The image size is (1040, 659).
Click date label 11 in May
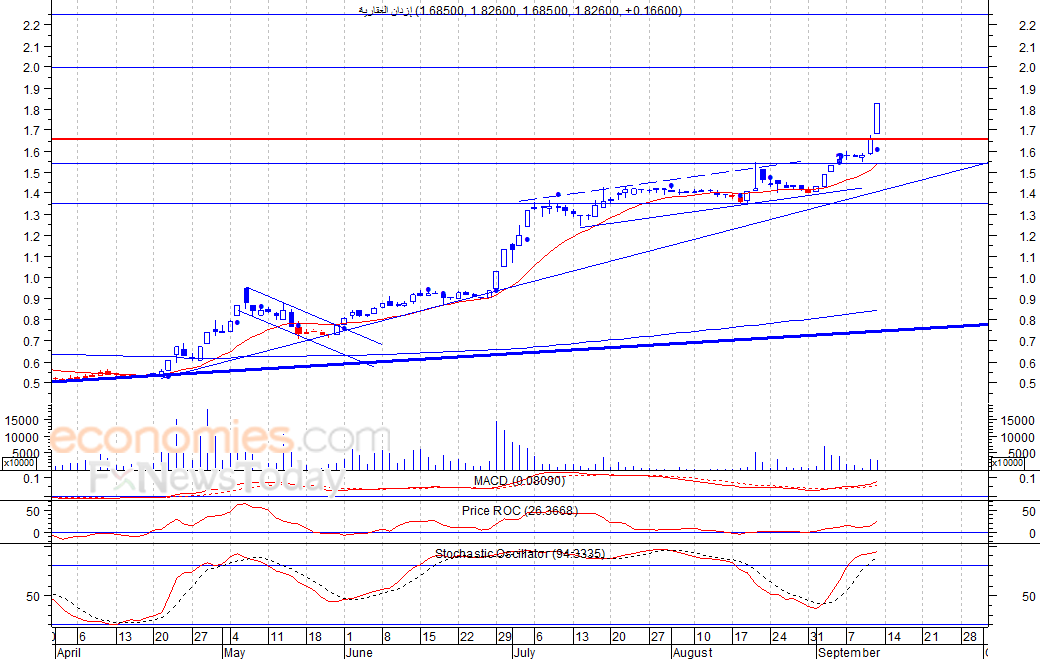click(276, 636)
